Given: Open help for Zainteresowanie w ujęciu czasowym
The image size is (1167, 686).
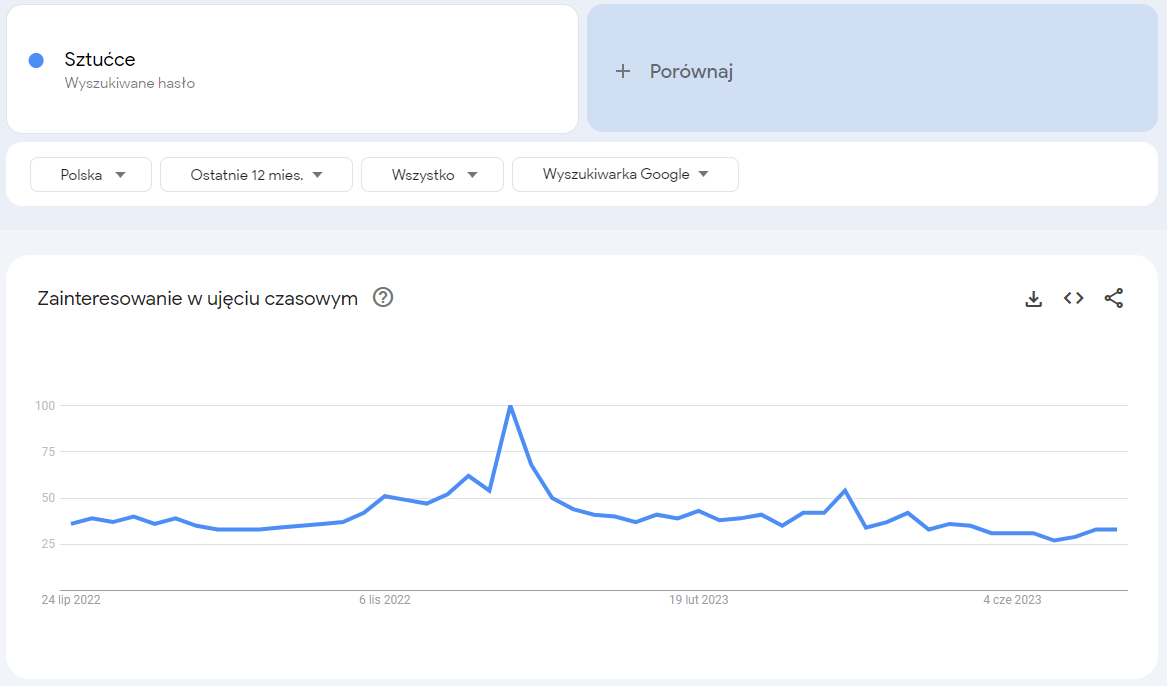Looking at the screenshot, I should (x=383, y=297).
